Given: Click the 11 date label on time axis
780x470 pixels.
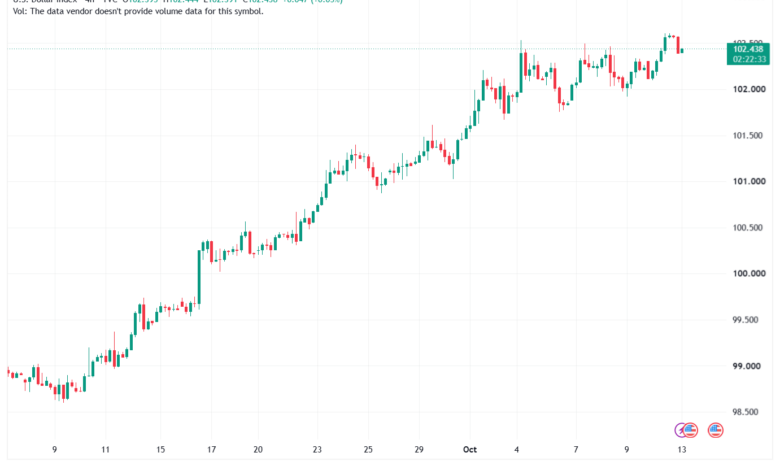Looking at the screenshot, I should pos(105,450).
